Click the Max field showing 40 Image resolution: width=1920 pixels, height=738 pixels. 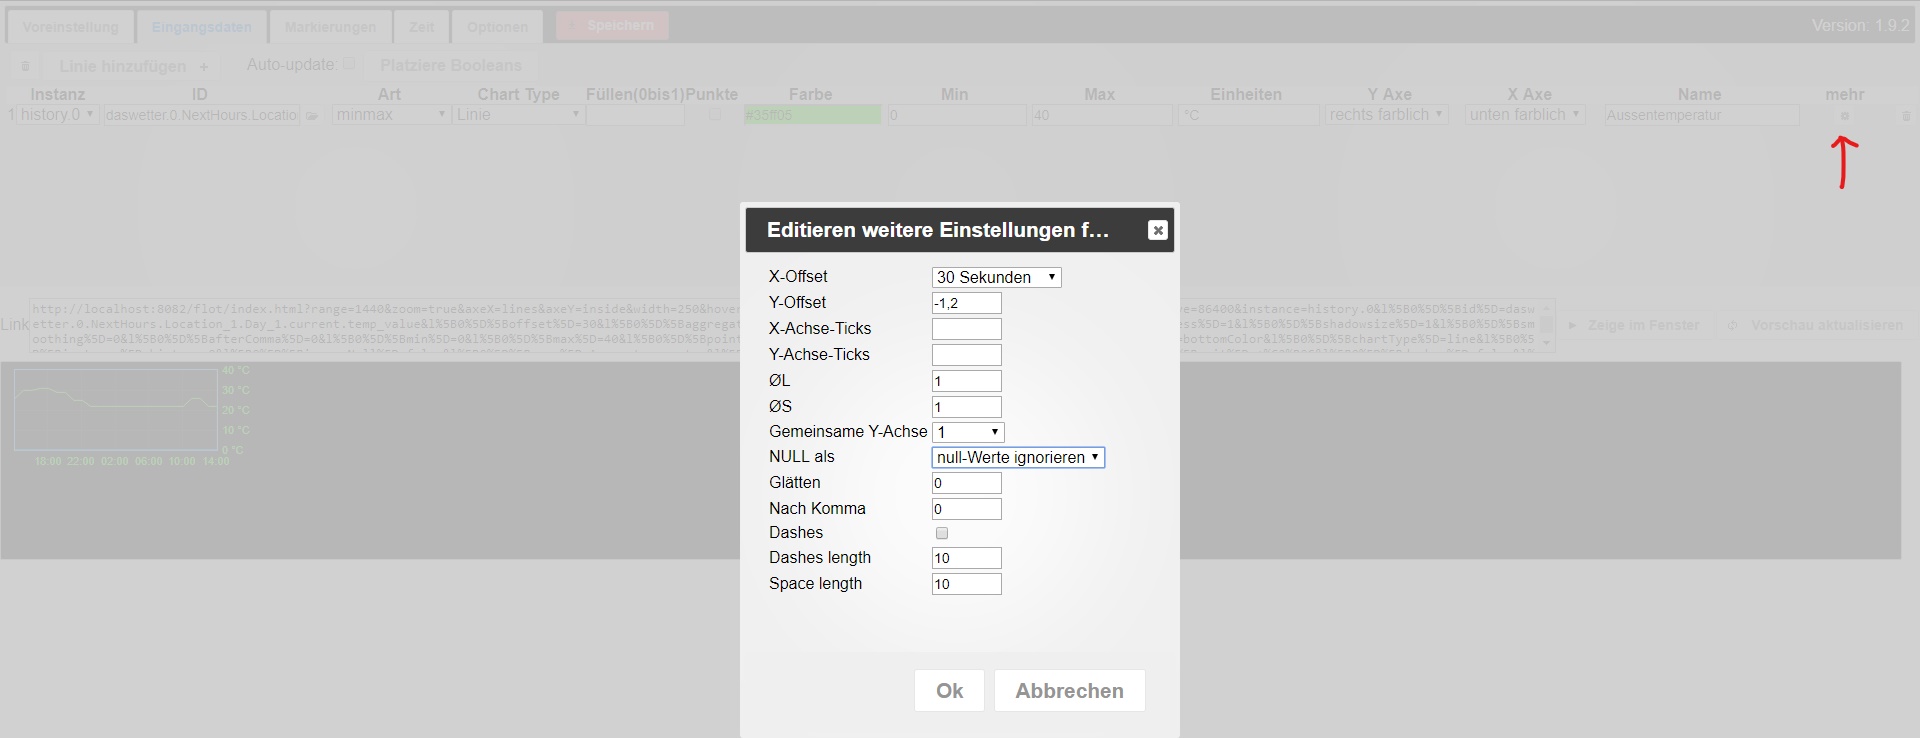(x=1102, y=116)
